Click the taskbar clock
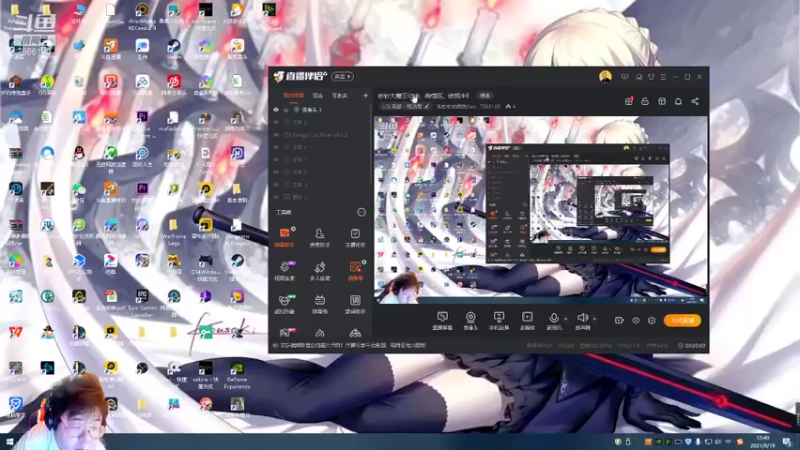 (763, 442)
